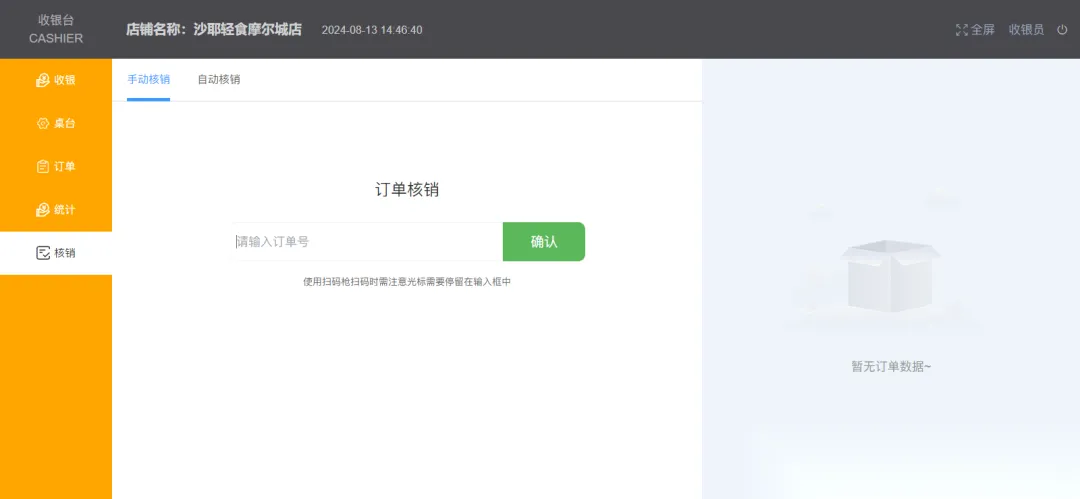Click the date time 2024-08-13 14:46:40
The height and width of the screenshot is (499, 1080).
[x=372, y=30]
